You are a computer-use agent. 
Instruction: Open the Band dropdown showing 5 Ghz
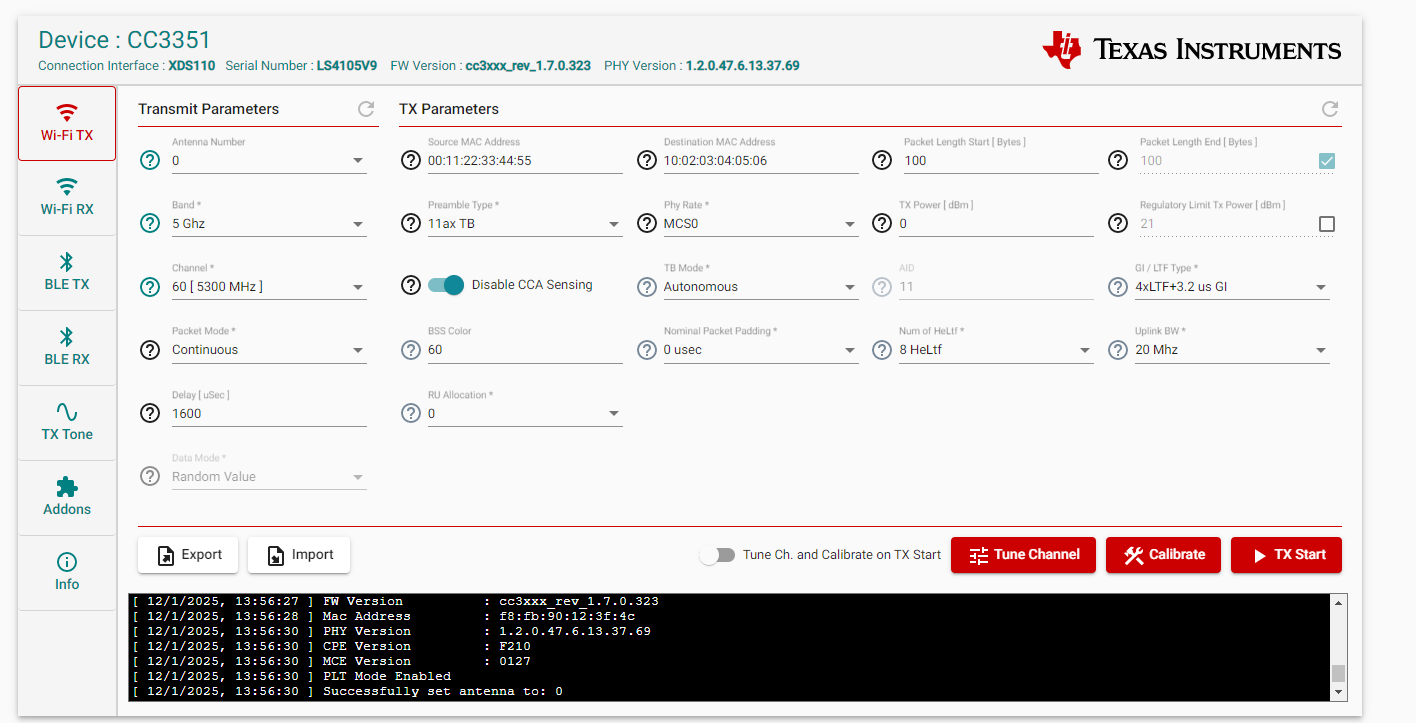269,223
